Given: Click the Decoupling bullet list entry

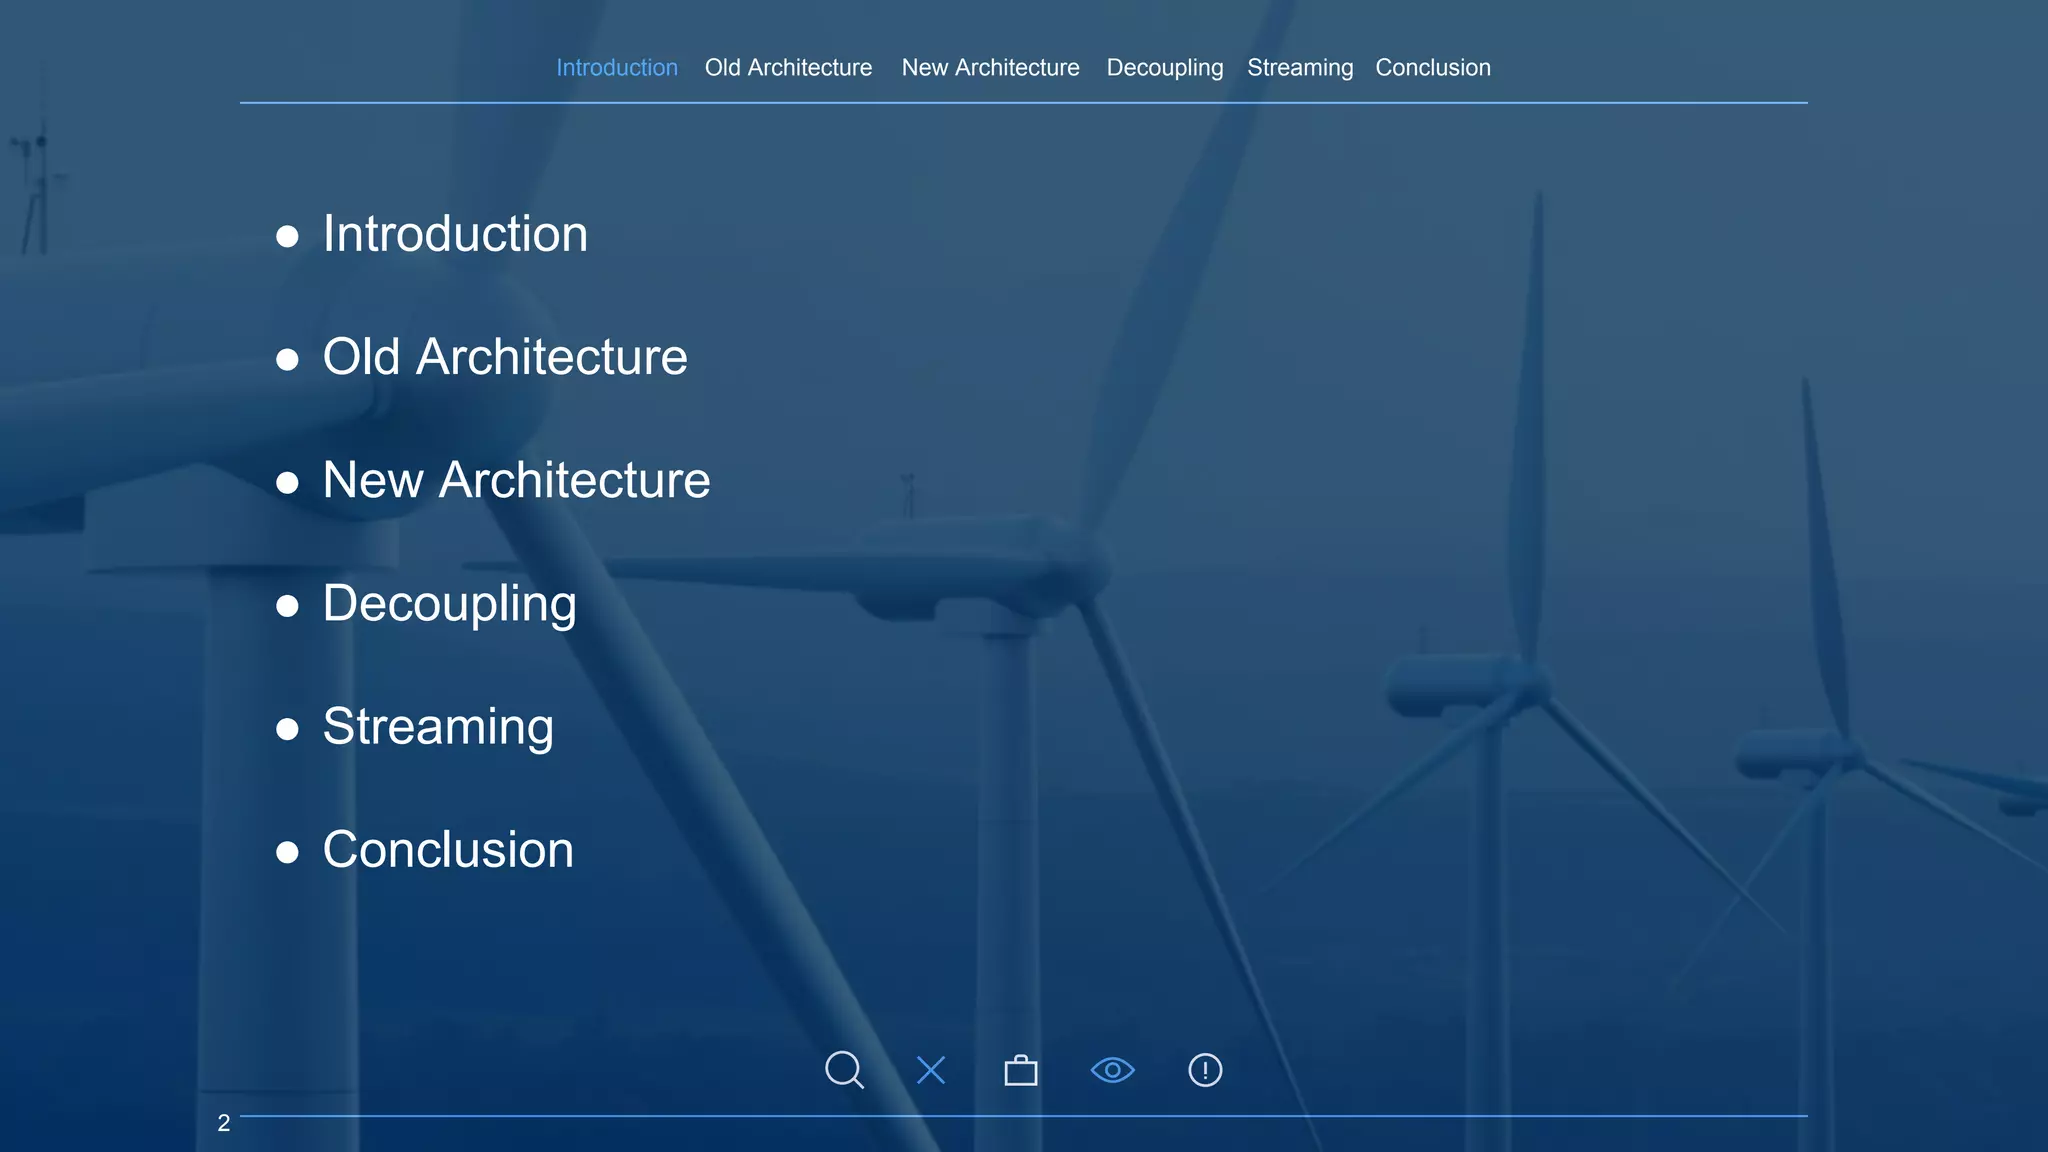Looking at the screenshot, I should (449, 604).
